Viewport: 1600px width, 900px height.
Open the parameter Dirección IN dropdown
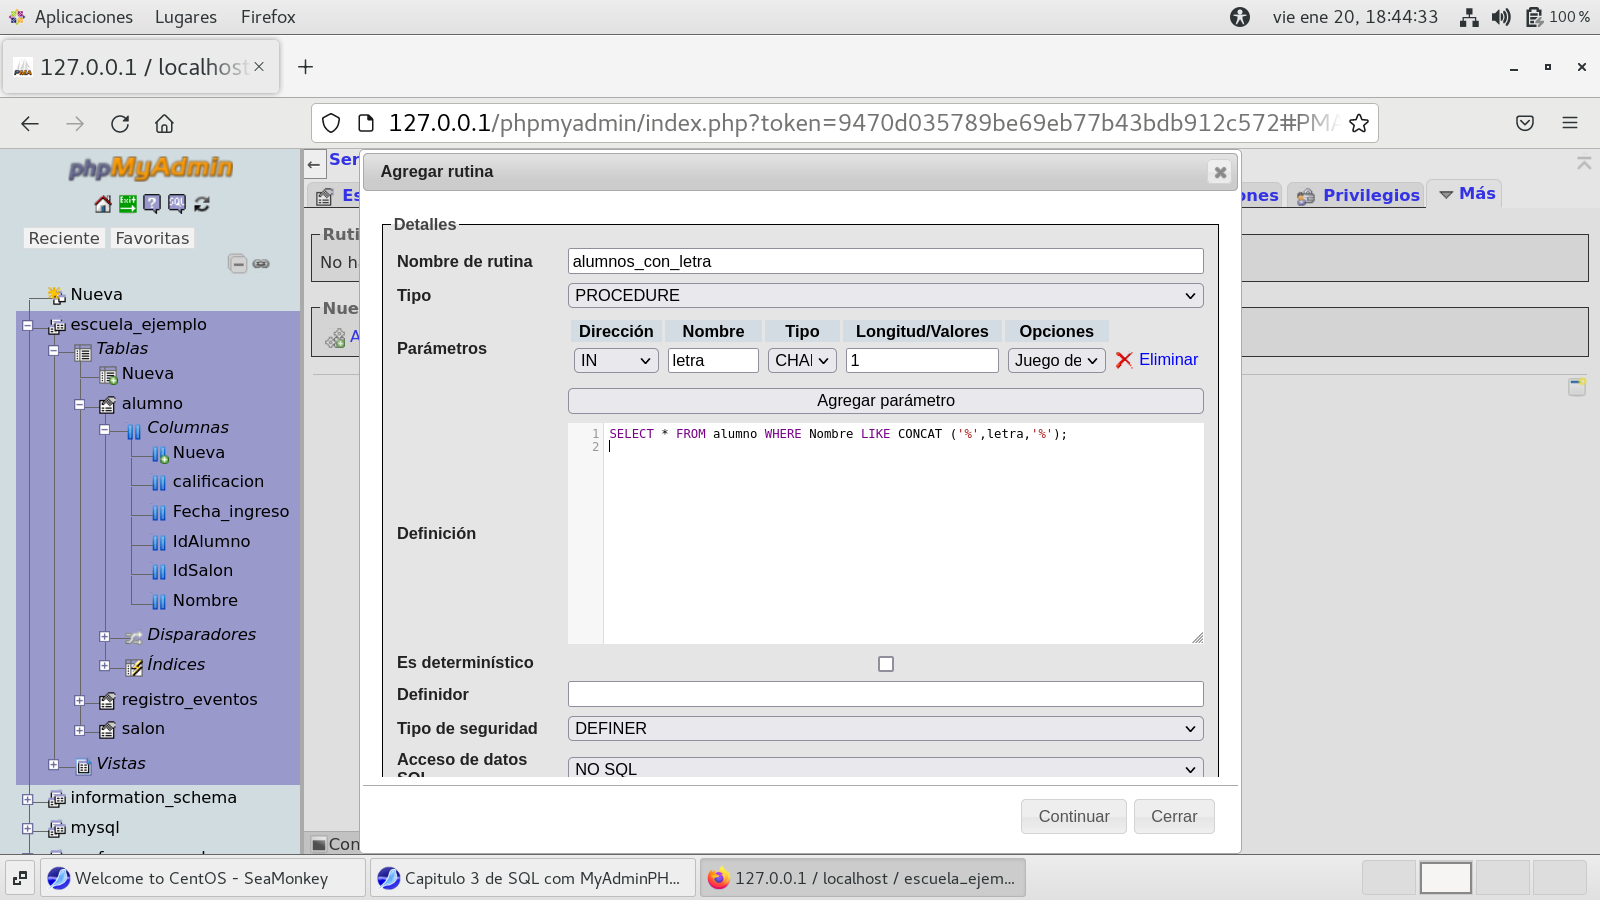[x=615, y=360]
